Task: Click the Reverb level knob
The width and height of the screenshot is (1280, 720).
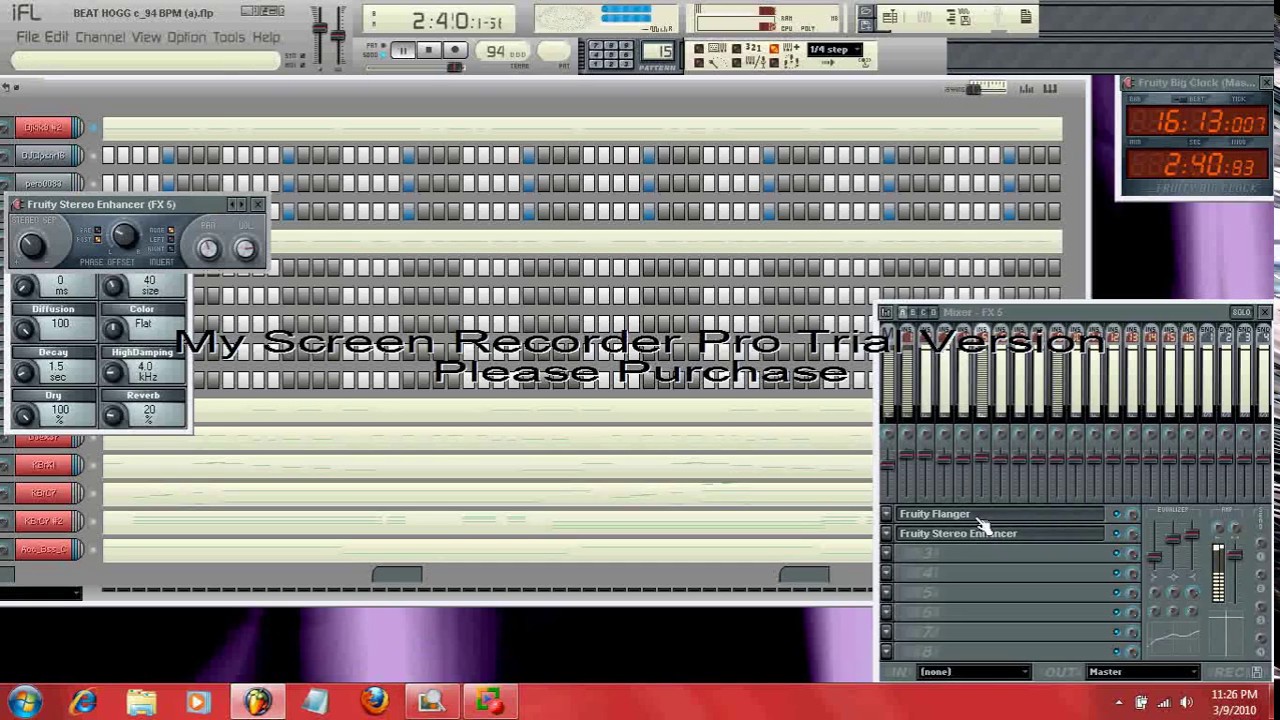Action: 113,416
